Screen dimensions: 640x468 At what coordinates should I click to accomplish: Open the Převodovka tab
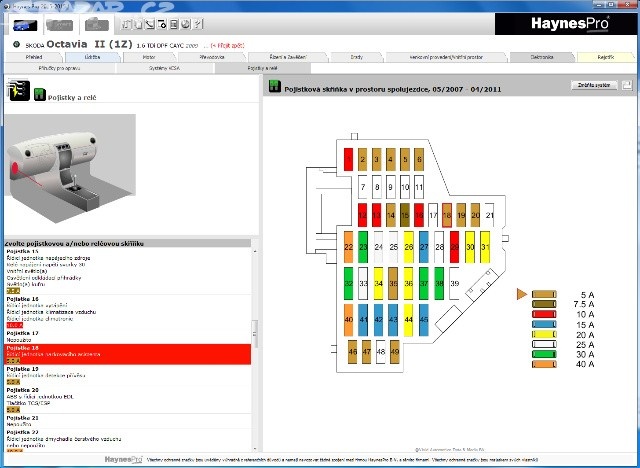coord(212,57)
